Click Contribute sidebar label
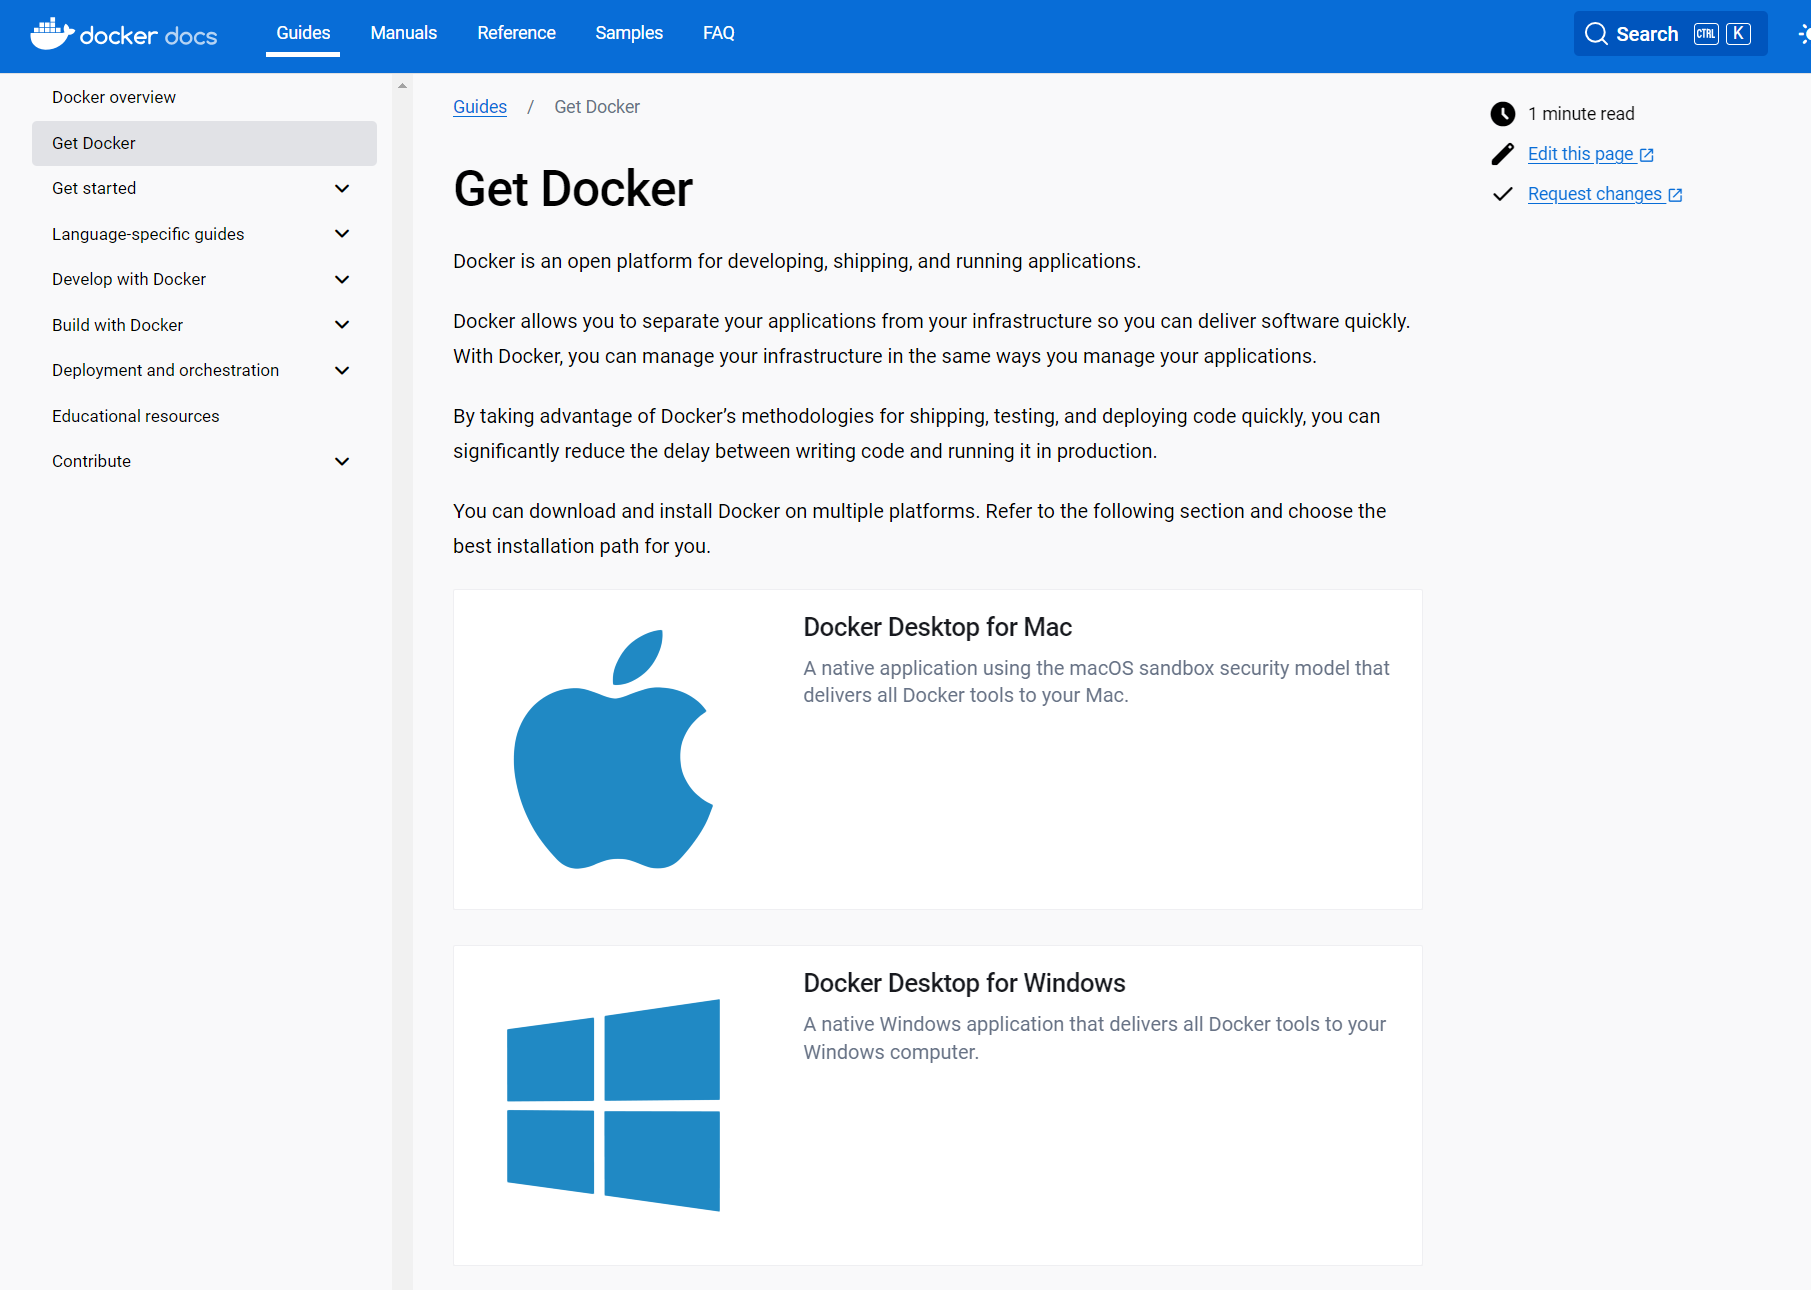This screenshot has height=1290, width=1811. click(91, 461)
